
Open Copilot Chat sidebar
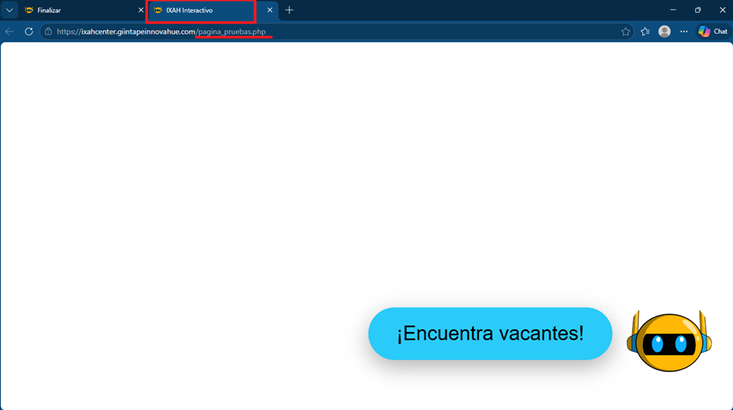[713, 31]
